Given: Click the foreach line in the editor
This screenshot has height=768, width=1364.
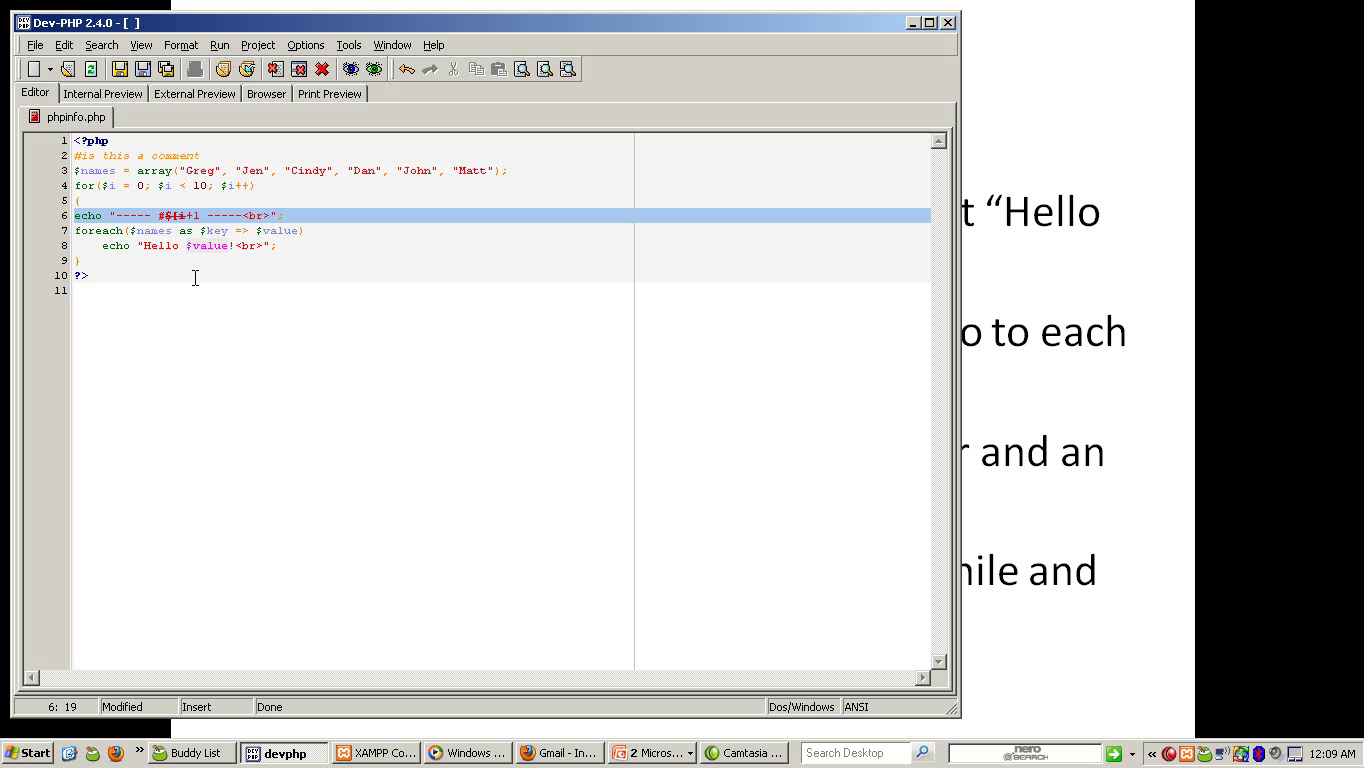Looking at the screenshot, I should (188, 231).
